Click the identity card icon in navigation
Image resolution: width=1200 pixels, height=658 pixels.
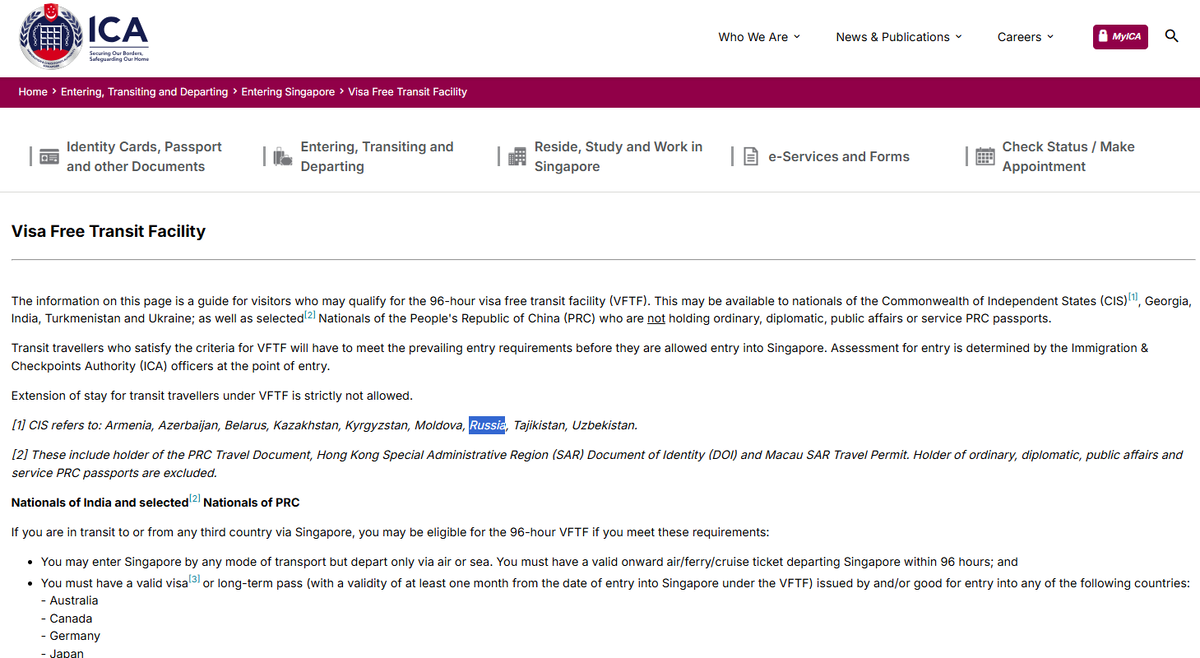coord(48,157)
